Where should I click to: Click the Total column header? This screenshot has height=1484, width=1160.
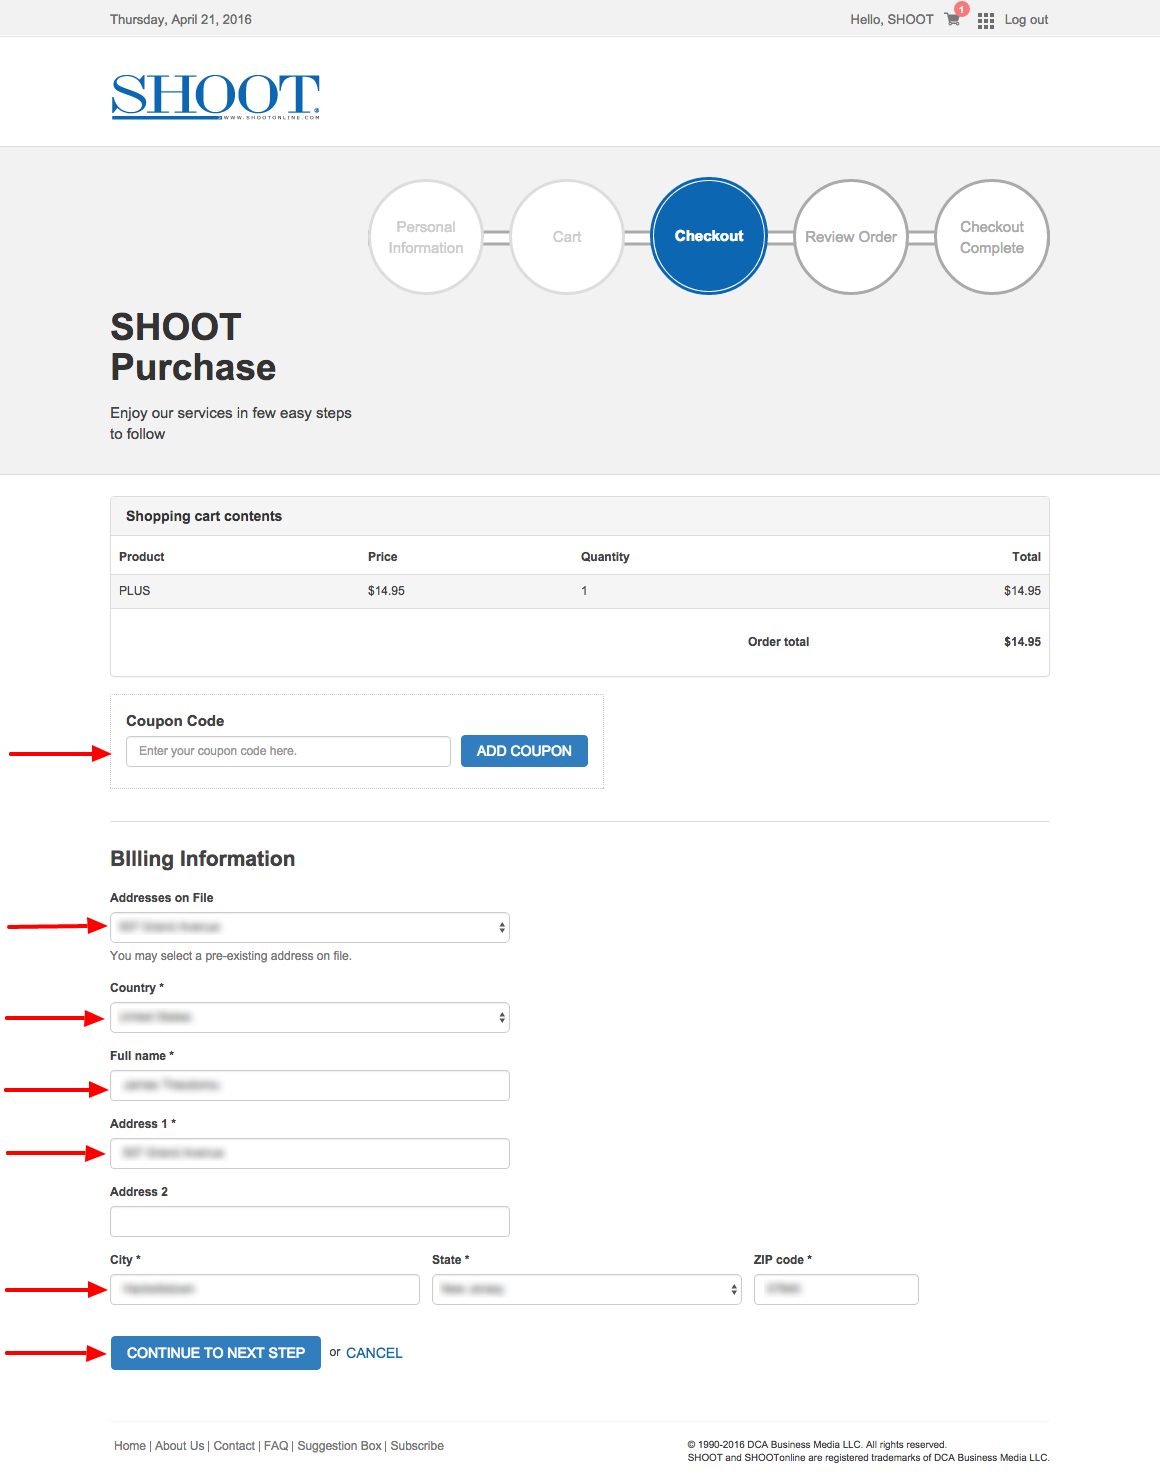tap(1026, 557)
